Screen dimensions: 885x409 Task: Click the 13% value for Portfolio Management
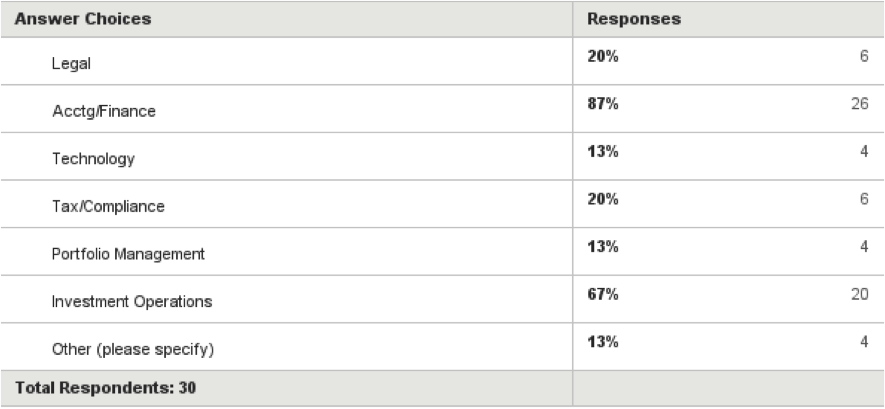click(603, 247)
